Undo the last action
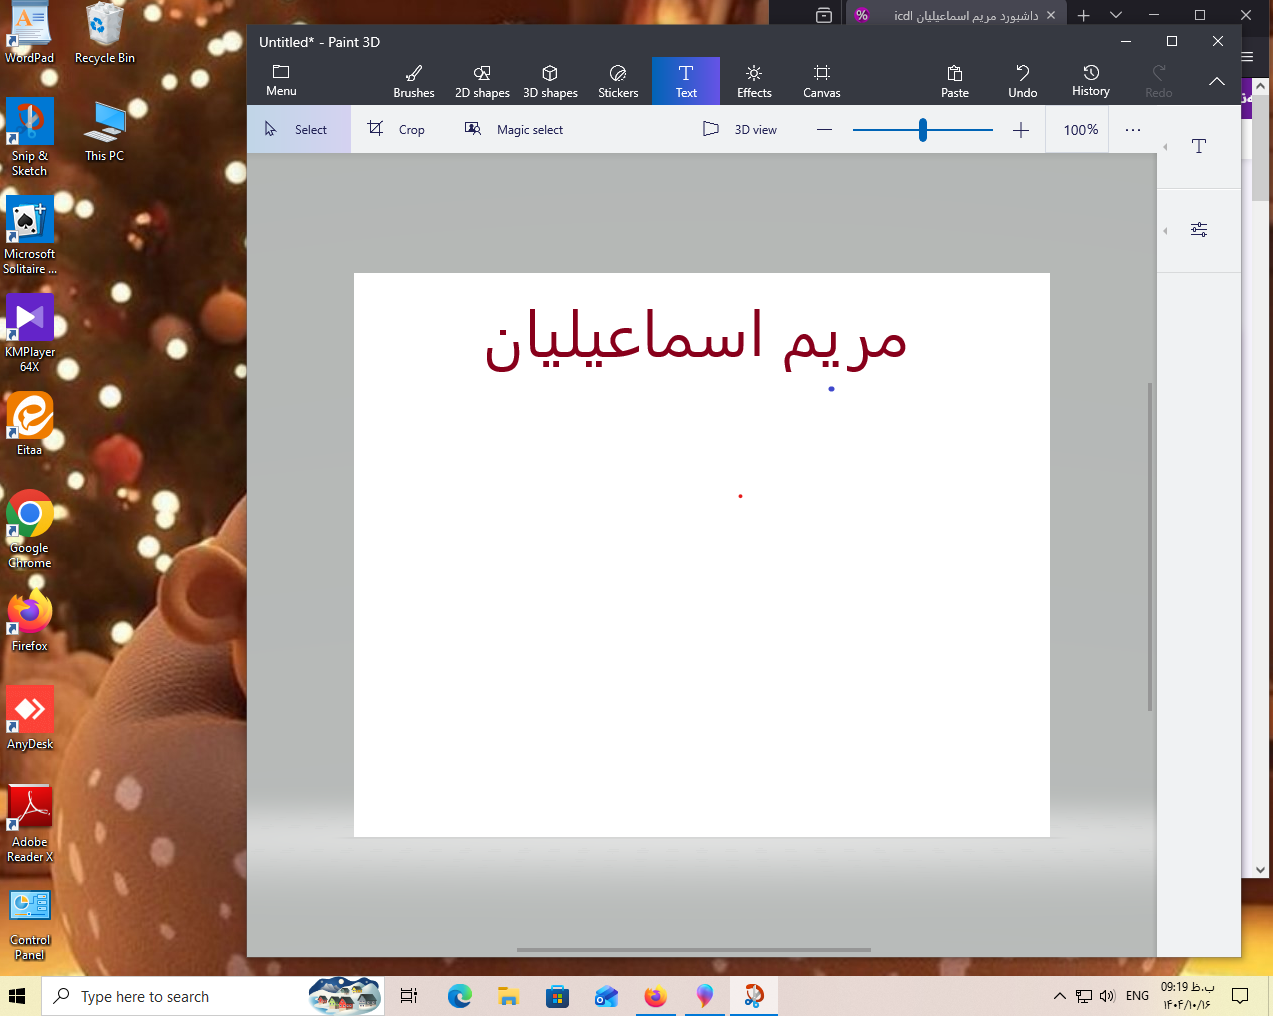This screenshot has height=1016, width=1273. pos(1022,81)
